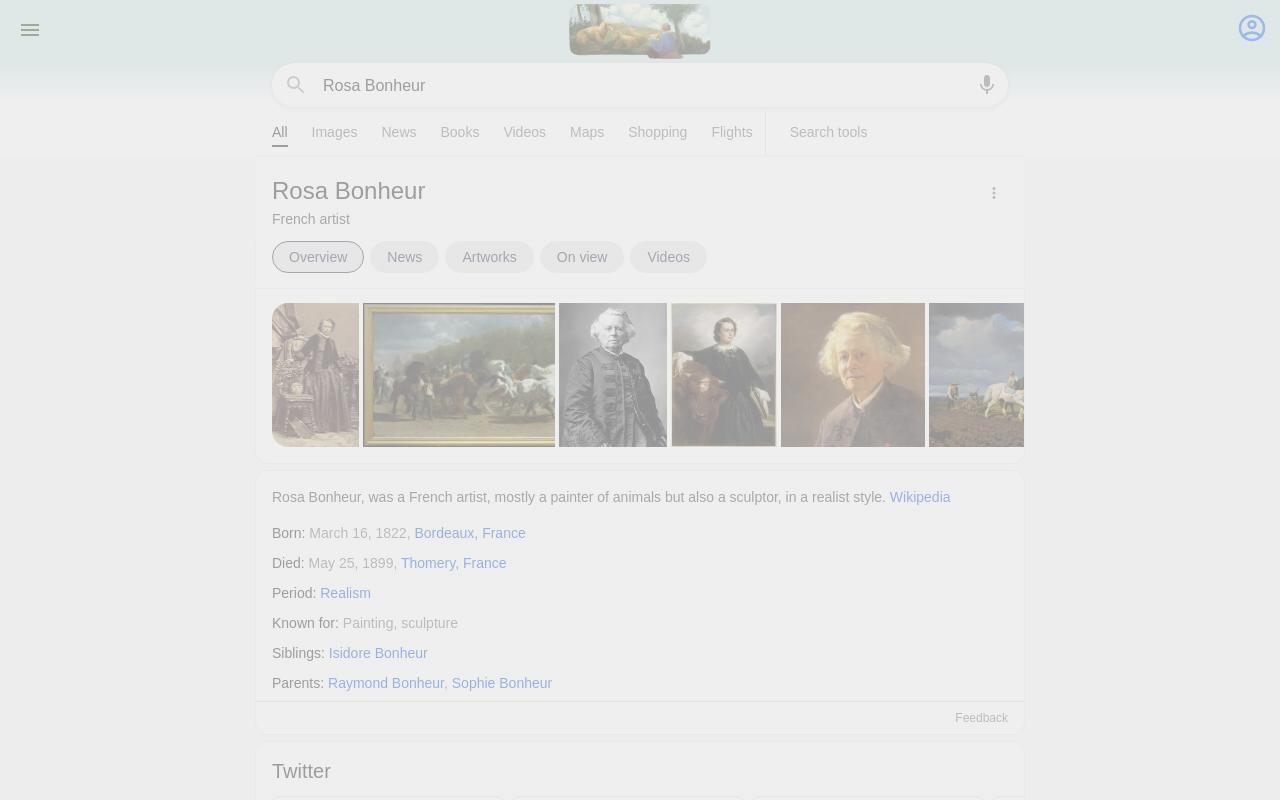Open seated woman beside chair photo thumbnail

click(315, 375)
